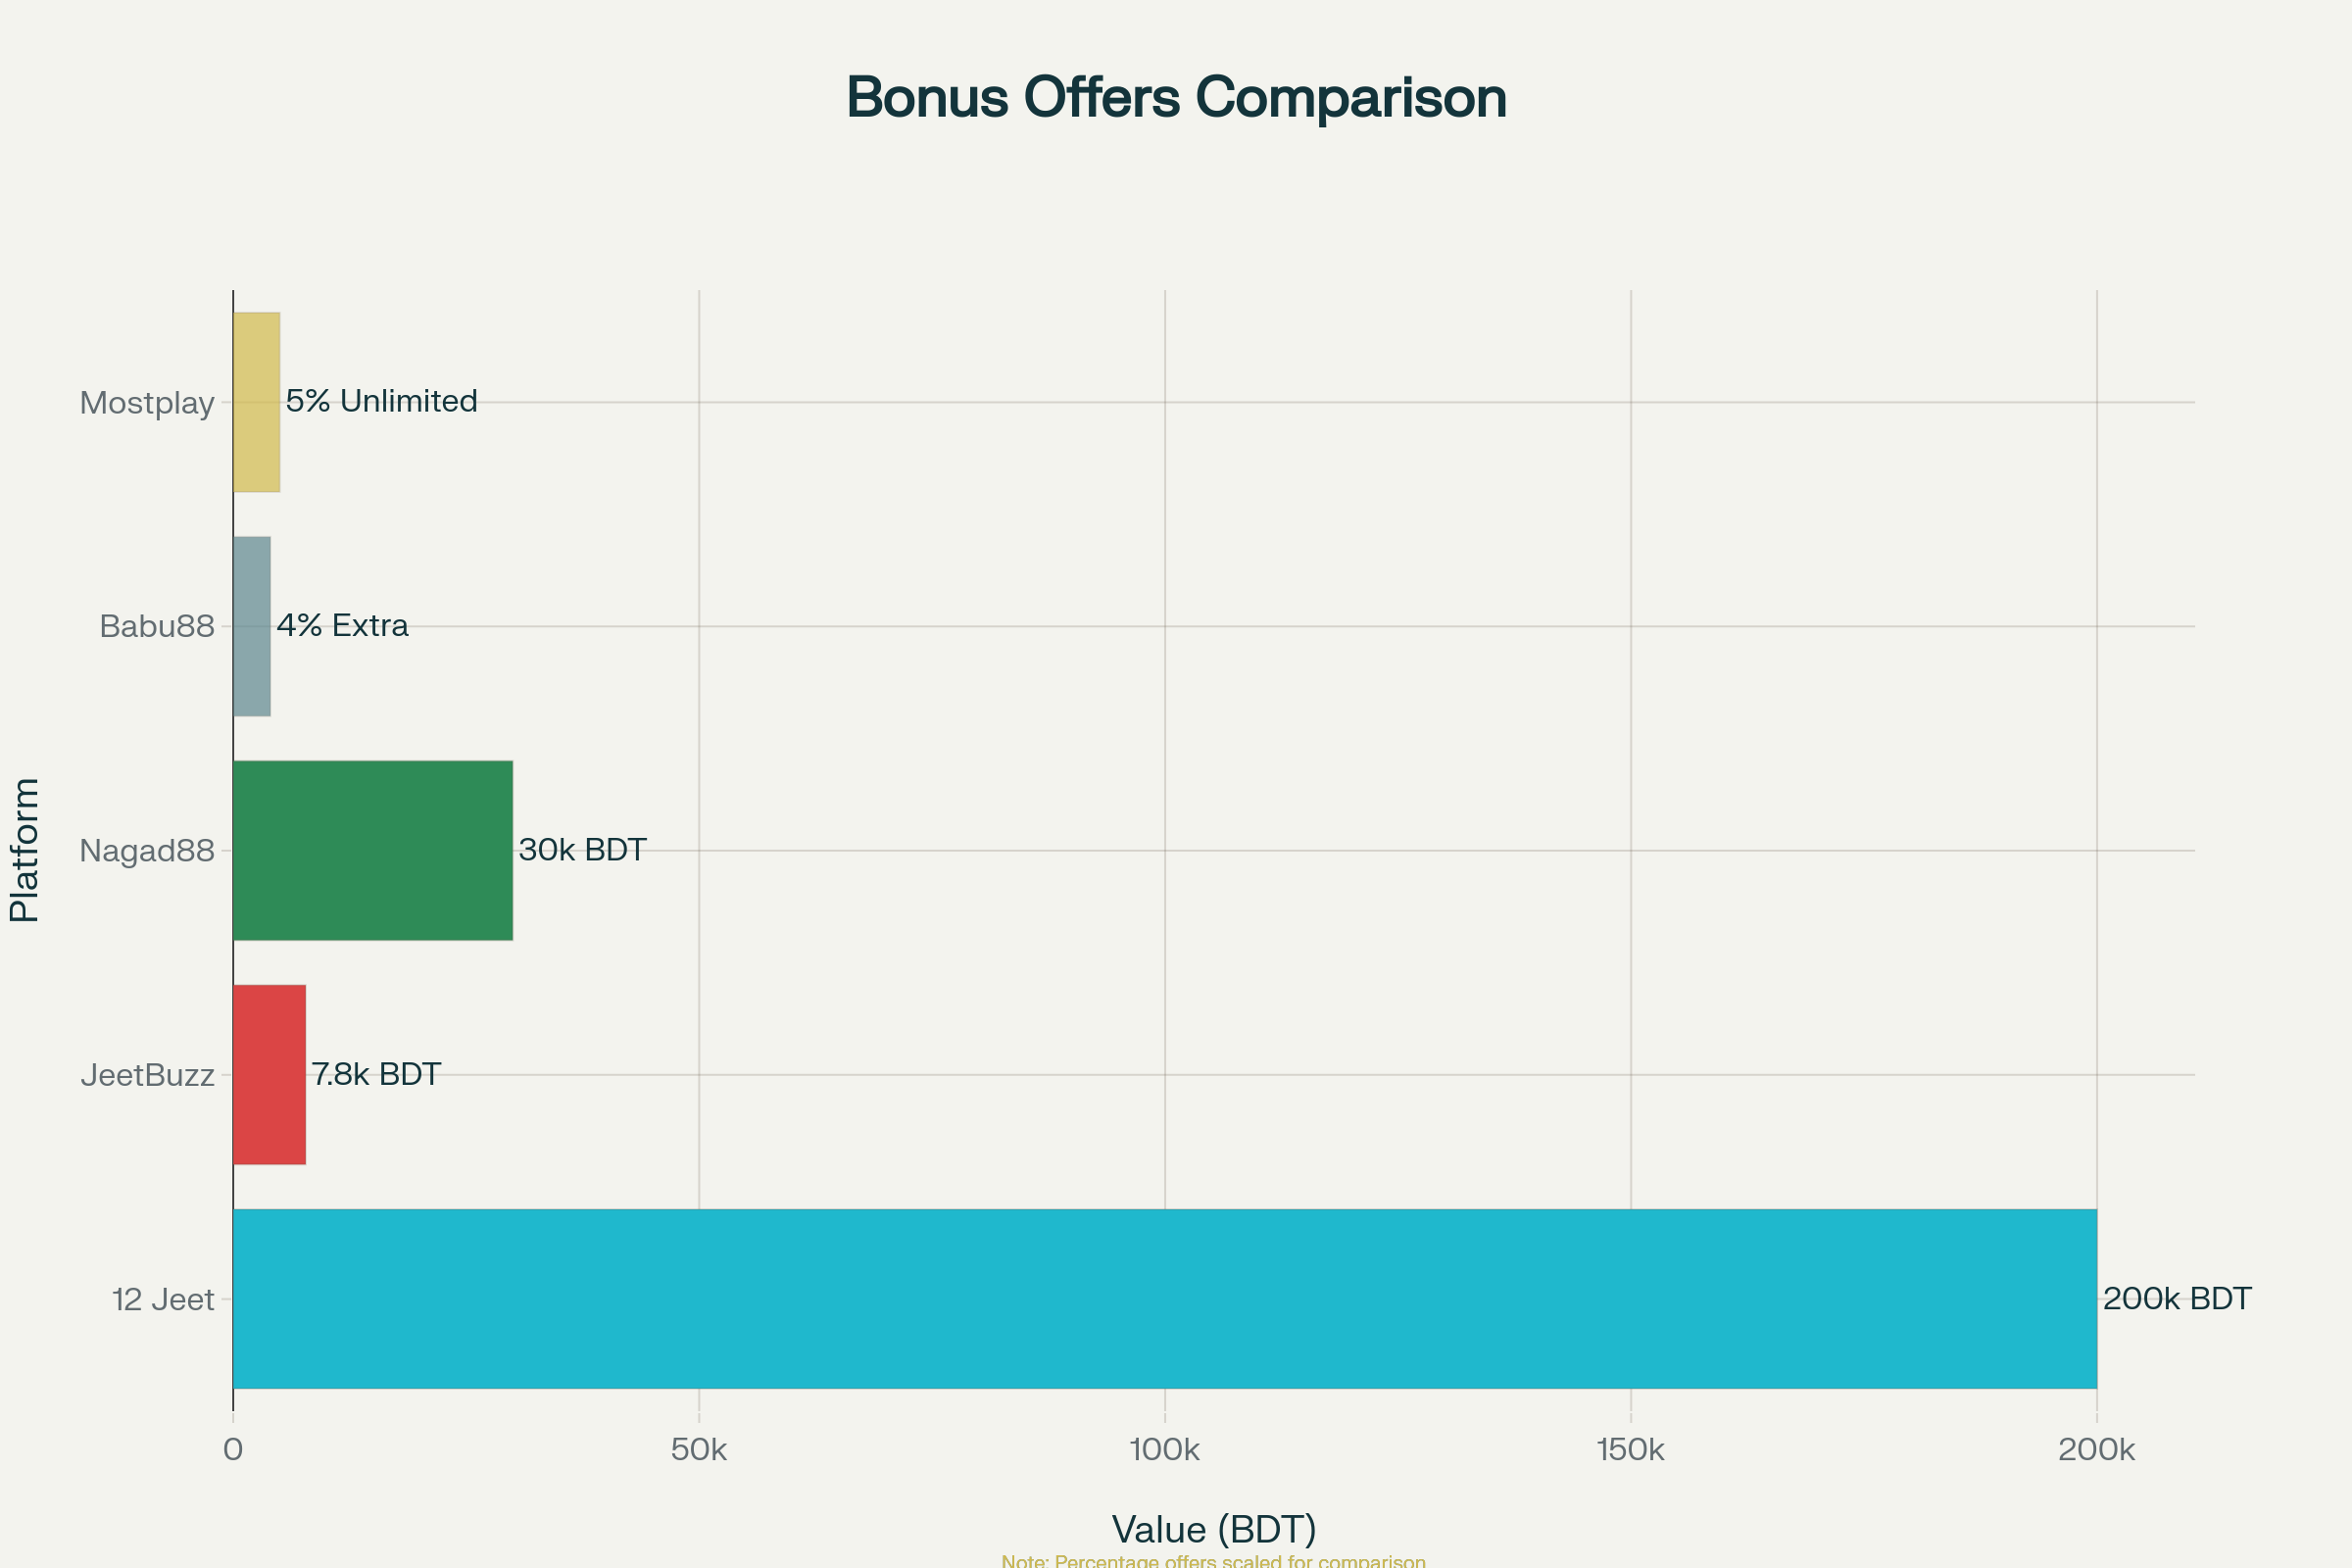Click the 50k x-axis tick label
This screenshot has width=2352, height=1568.
tap(698, 1449)
